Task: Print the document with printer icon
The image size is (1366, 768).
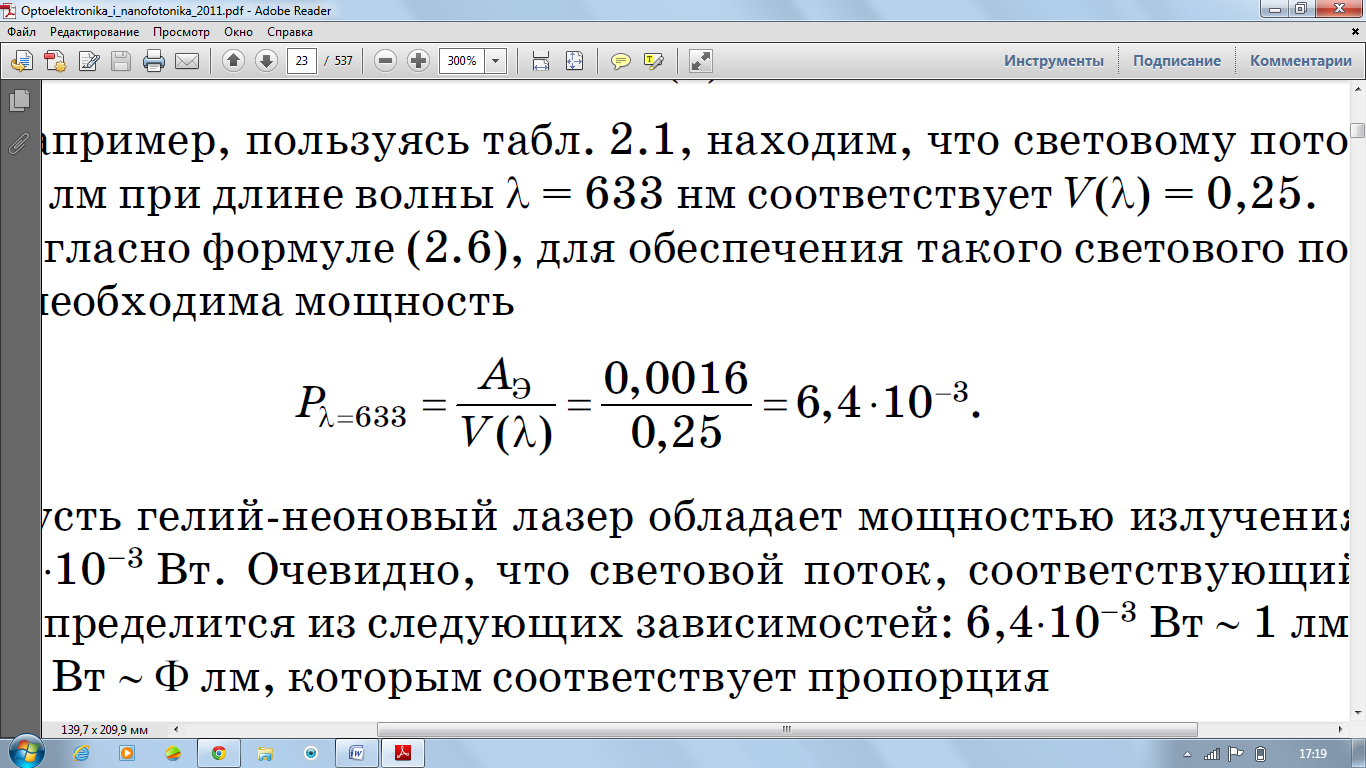Action: pos(154,61)
